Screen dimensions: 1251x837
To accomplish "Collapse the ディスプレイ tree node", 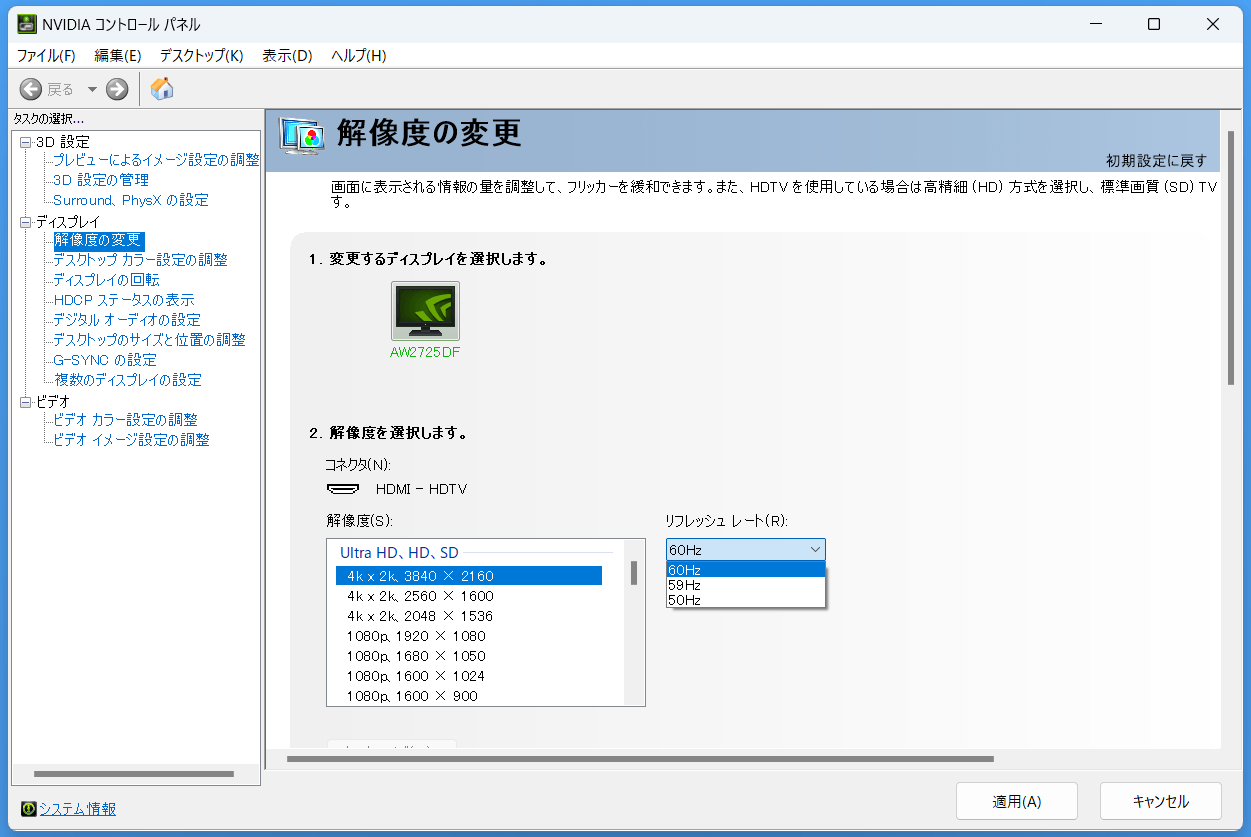I will [26, 222].
